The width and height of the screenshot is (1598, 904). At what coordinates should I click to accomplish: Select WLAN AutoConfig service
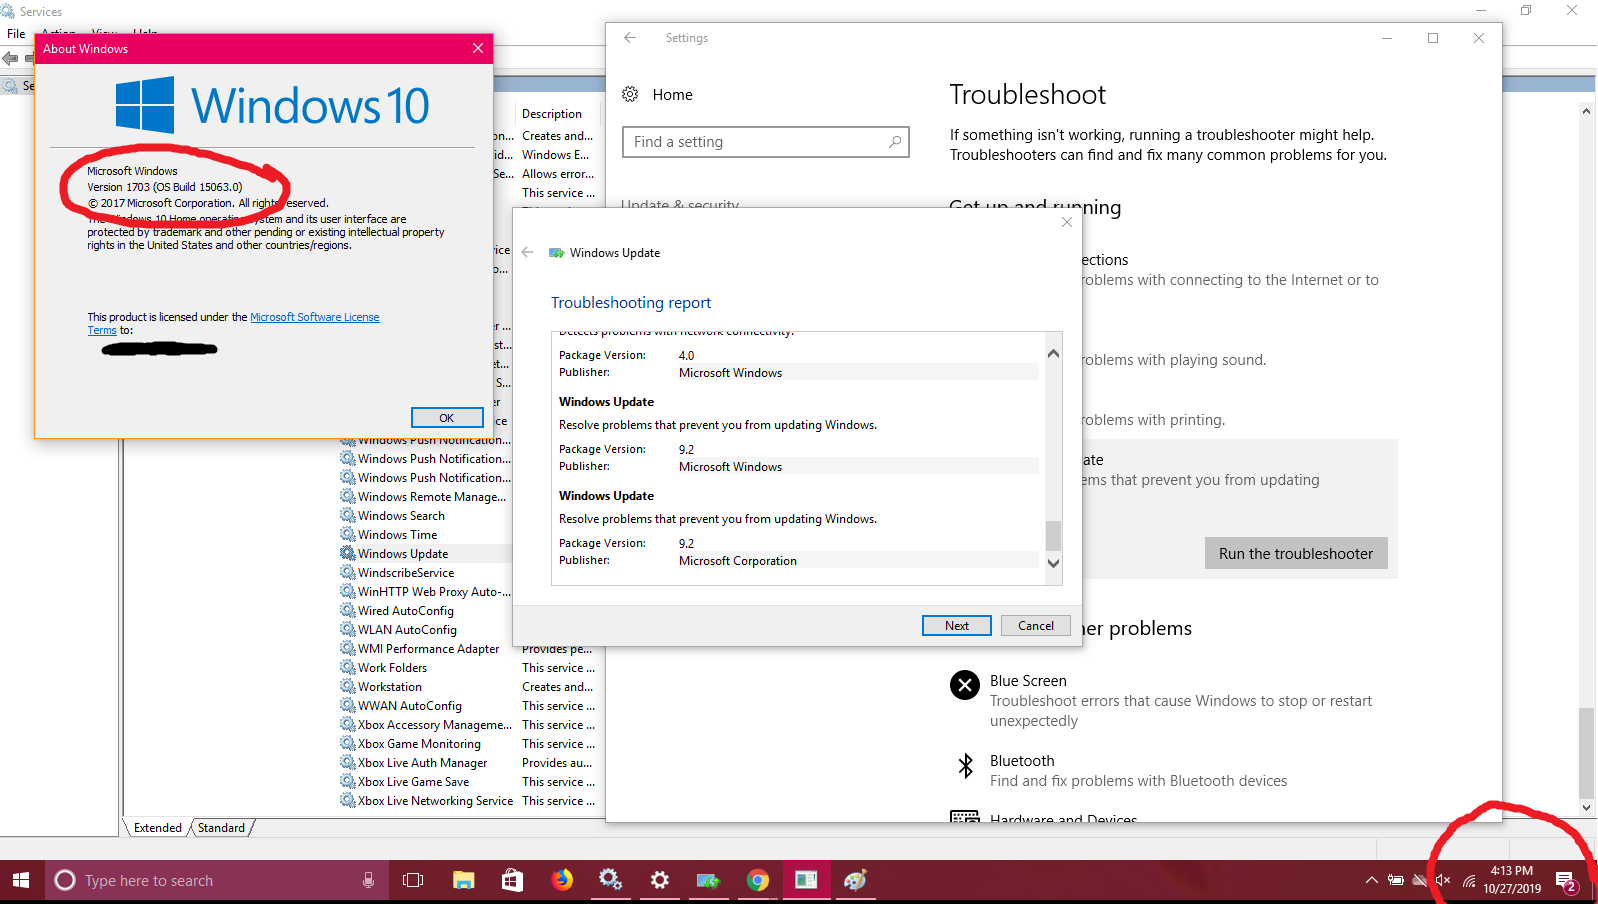(x=407, y=630)
